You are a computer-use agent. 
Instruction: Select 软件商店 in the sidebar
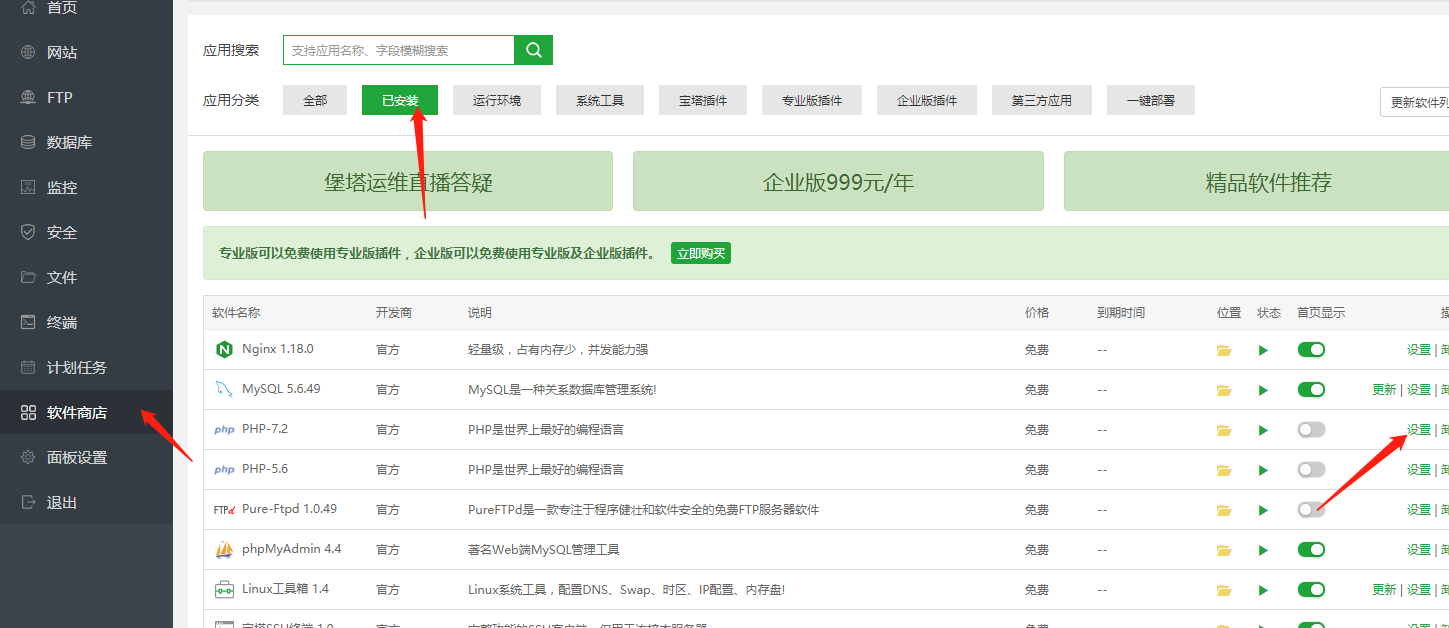[x=86, y=412]
